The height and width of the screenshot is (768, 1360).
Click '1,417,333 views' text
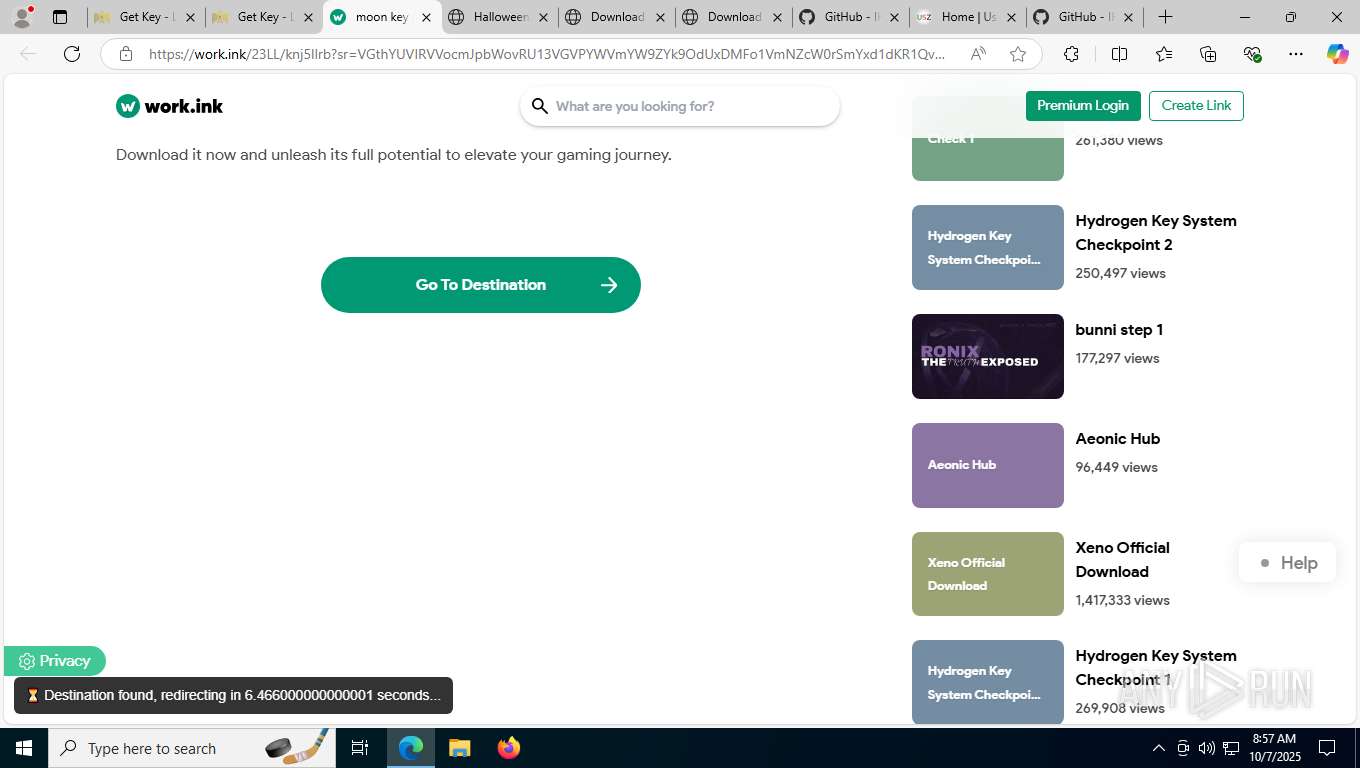click(x=1122, y=600)
